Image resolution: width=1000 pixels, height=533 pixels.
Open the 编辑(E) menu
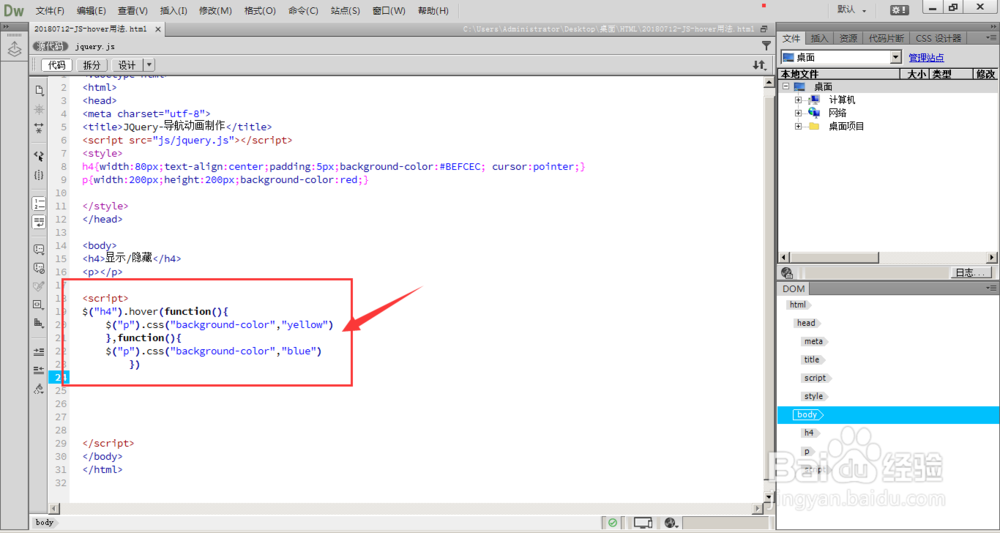pos(91,11)
